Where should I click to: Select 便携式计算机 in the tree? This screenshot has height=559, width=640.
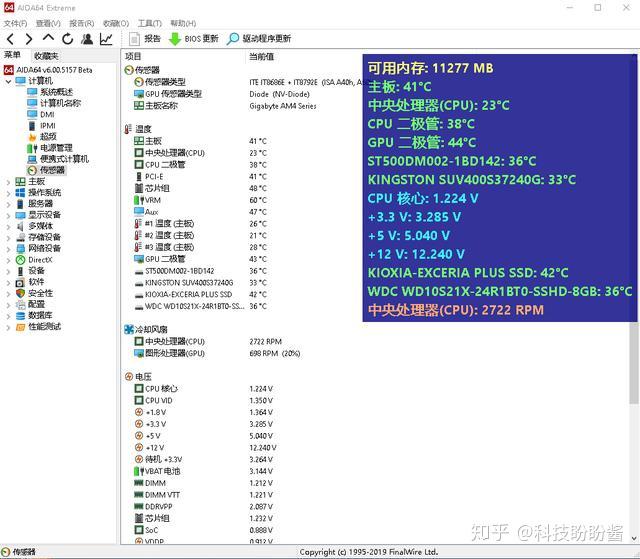pos(58,159)
